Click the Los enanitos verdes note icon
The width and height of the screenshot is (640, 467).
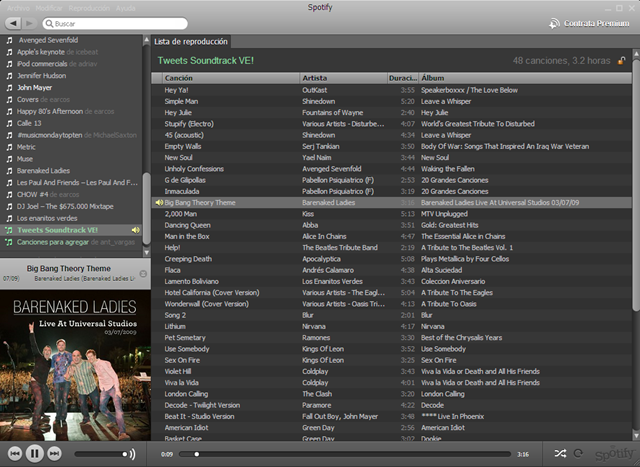tap(9, 218)
